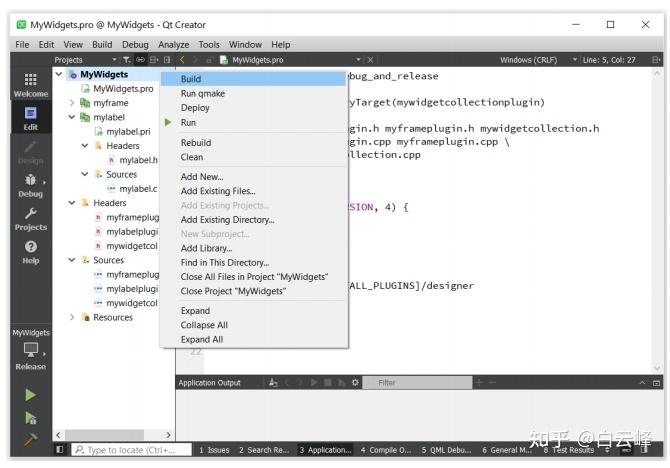
Task: Collapse the top-level Headers folder
Action: click(x=72, y=203)
